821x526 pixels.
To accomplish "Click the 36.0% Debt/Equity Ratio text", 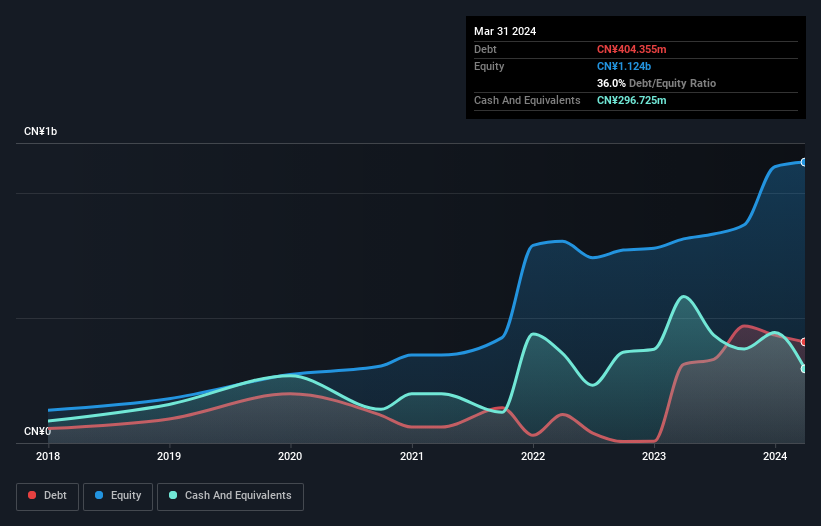I will coord(656,83).
